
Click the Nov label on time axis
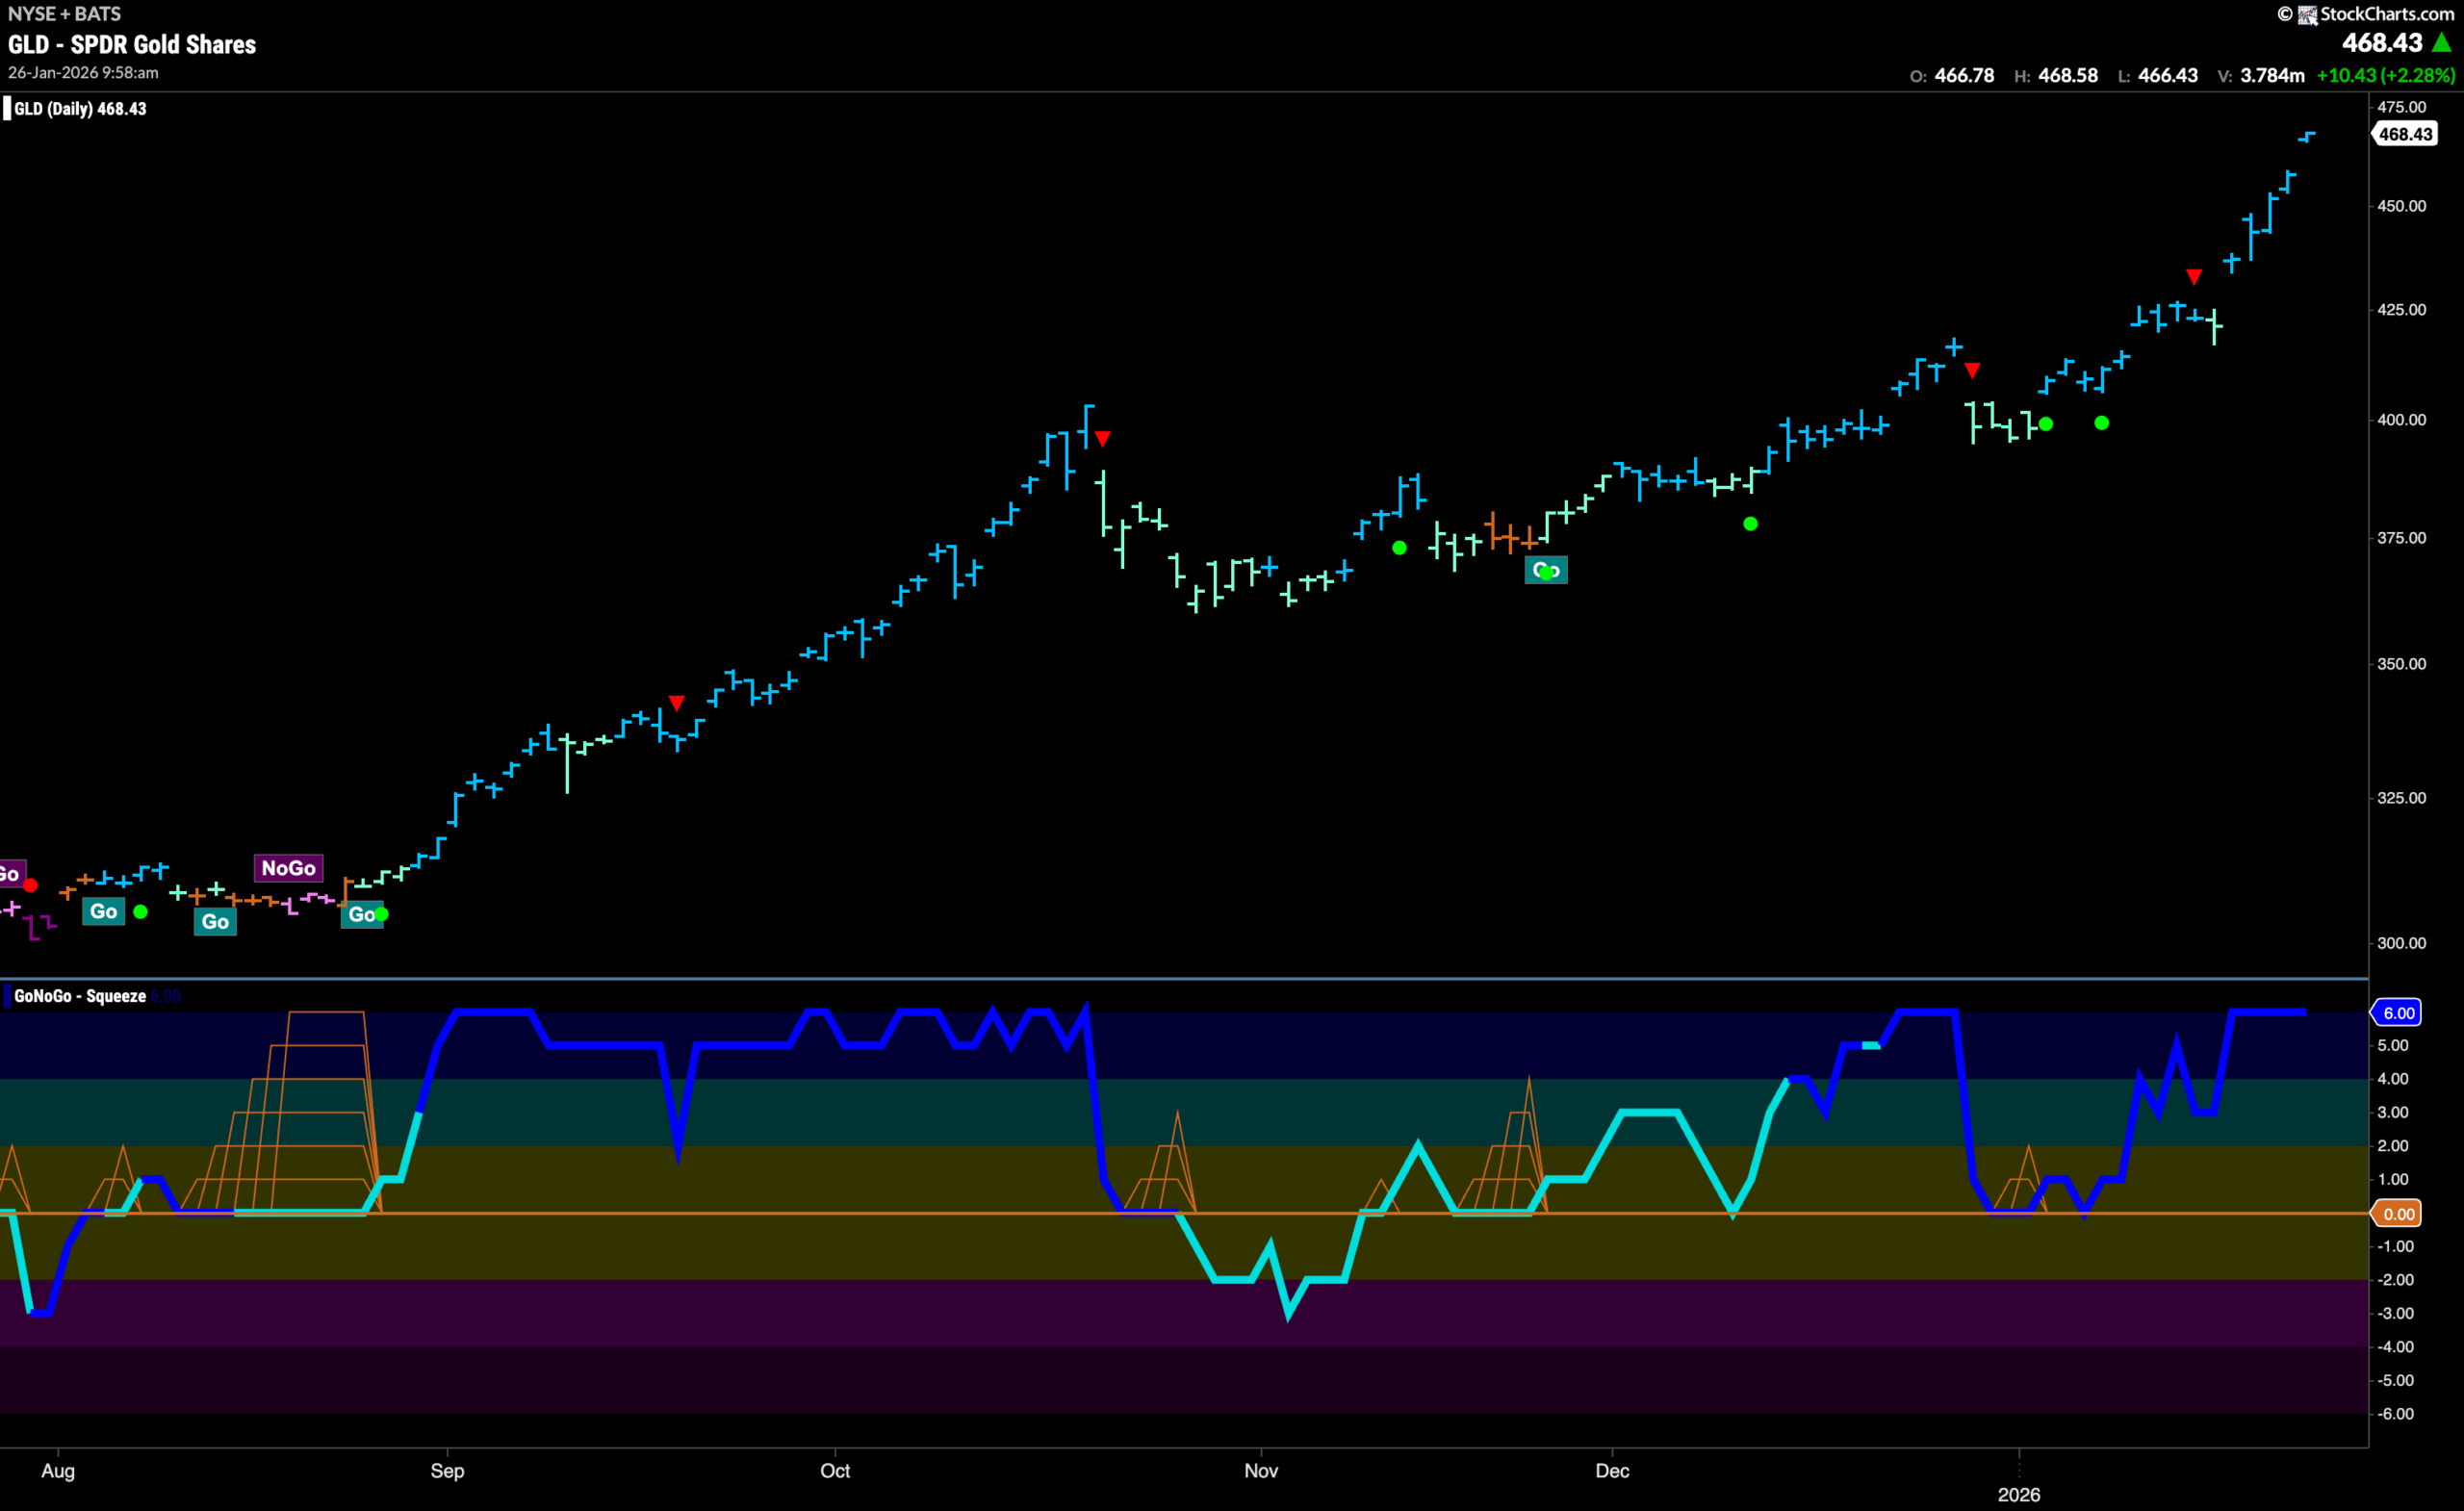point(1261,1471)
